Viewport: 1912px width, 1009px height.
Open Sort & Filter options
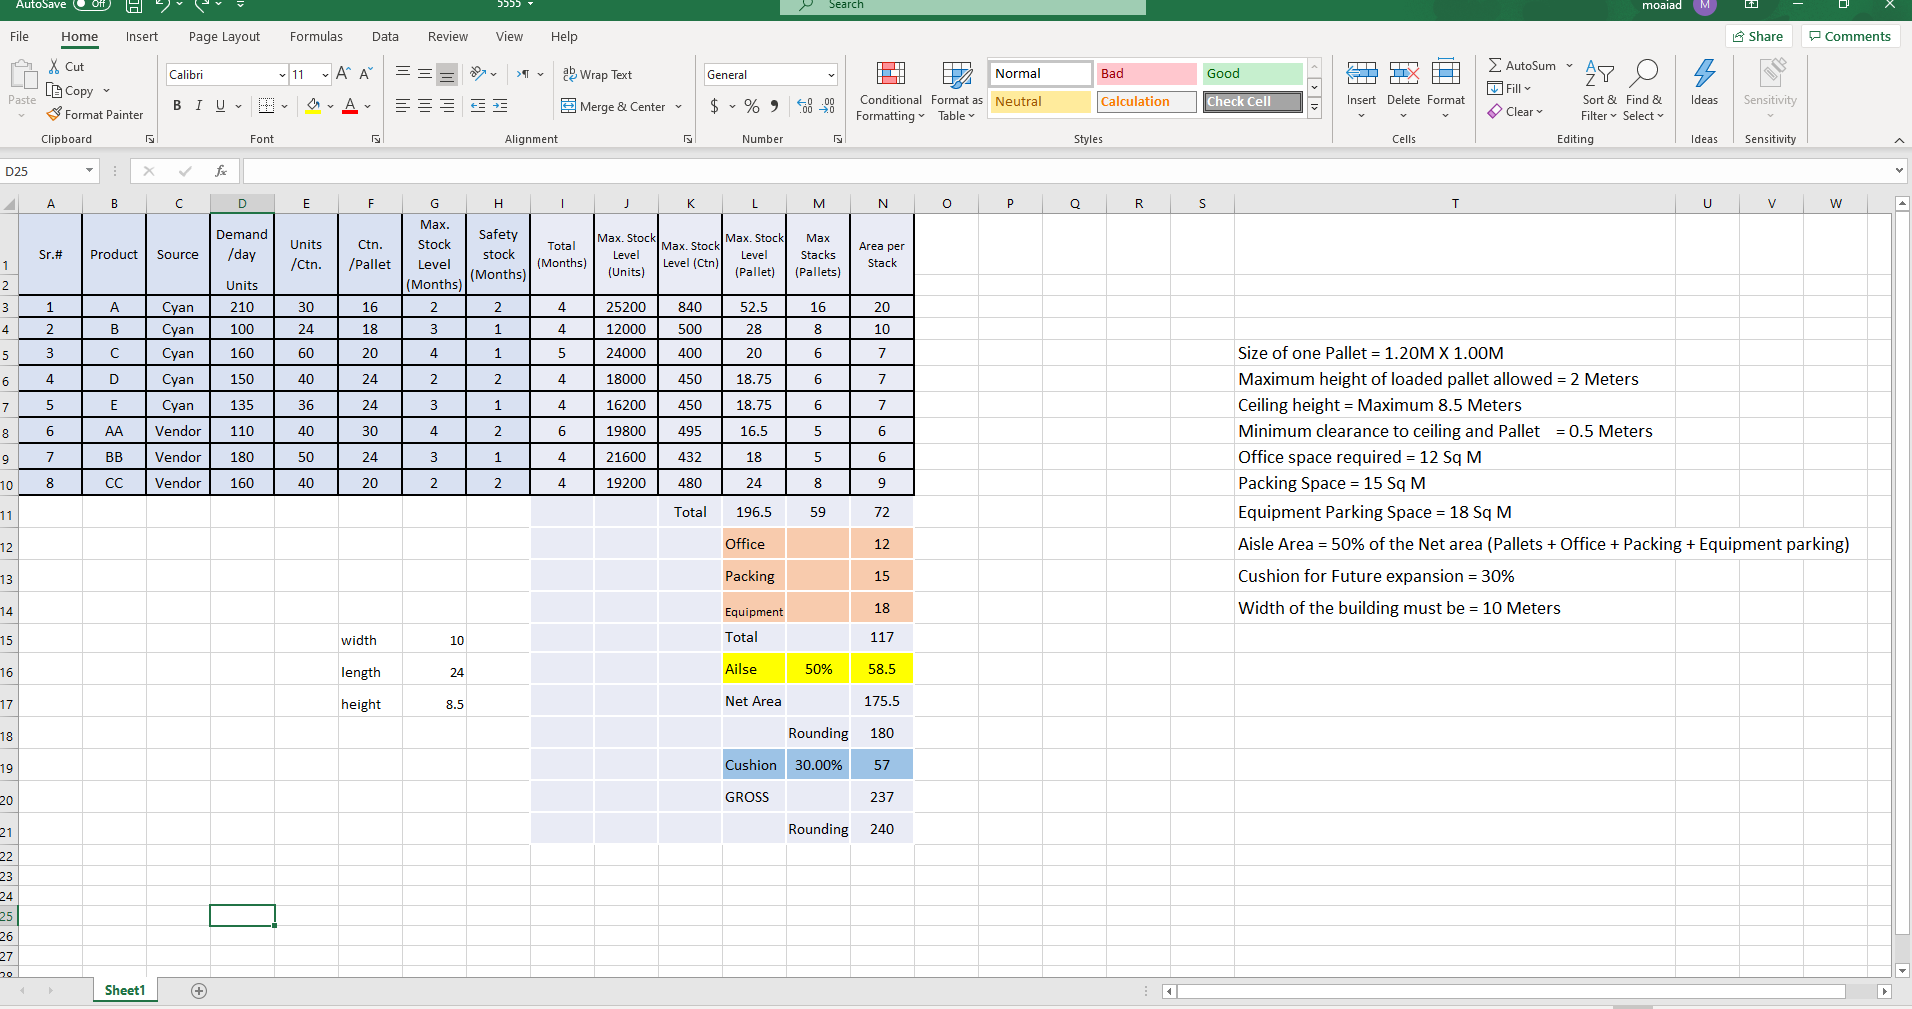pyautogui.click(x=1597, y=90)
